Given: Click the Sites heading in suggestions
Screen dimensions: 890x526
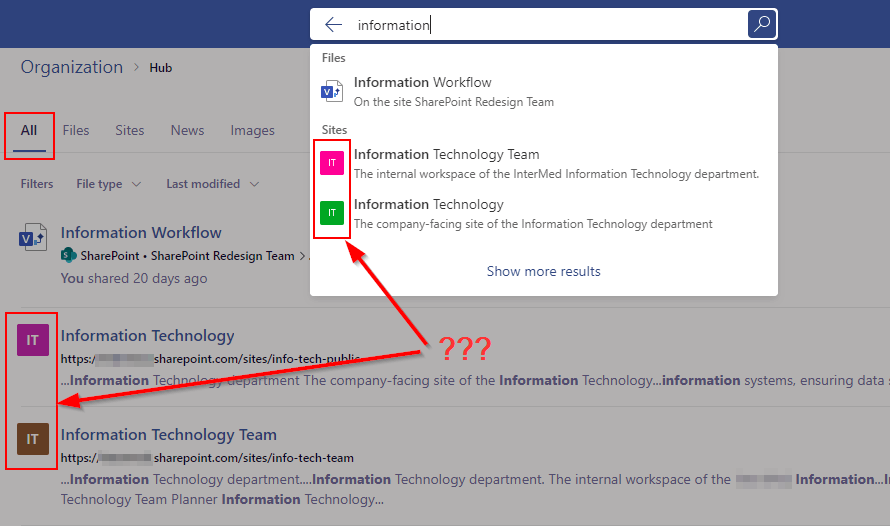Looking at the screenshot, I should [x=334, y=130].
